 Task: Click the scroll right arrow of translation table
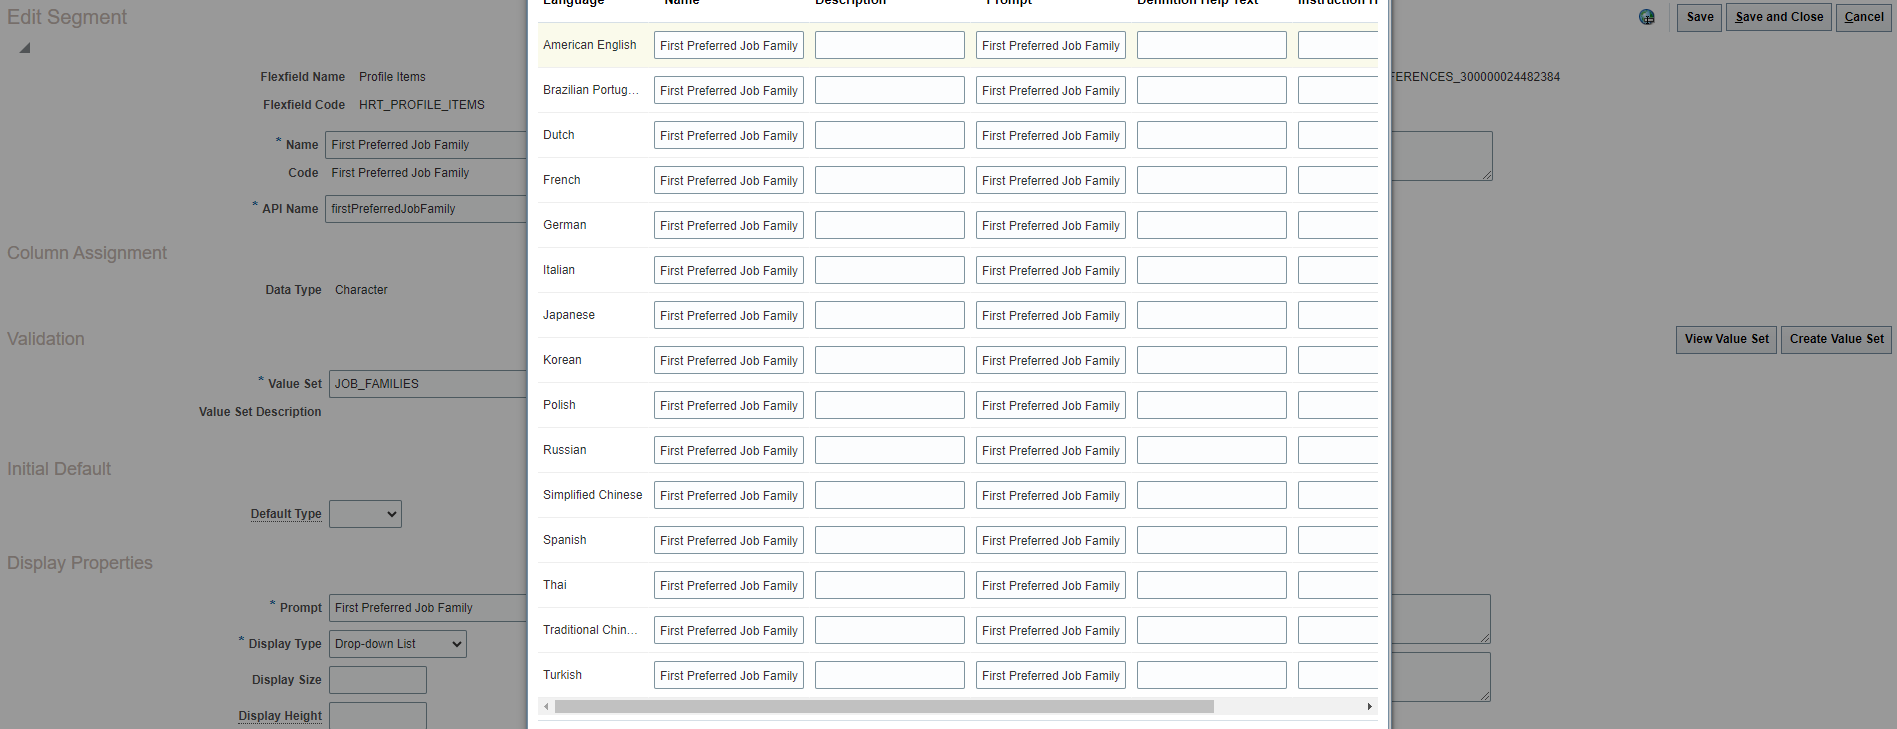(1370, 707)
